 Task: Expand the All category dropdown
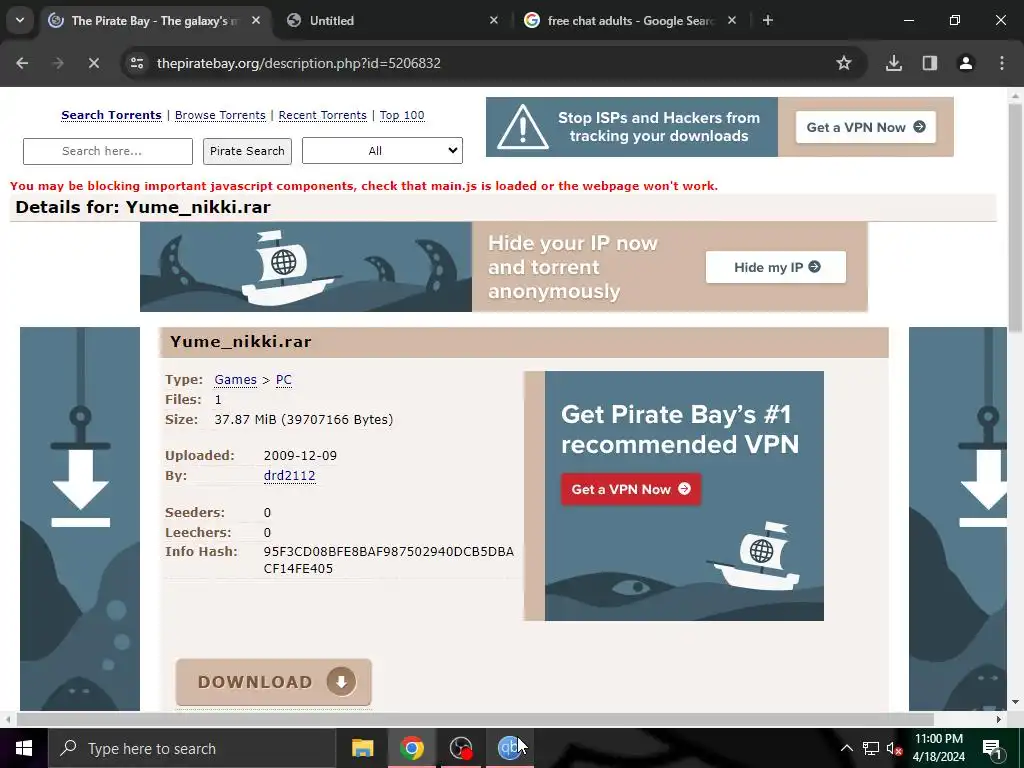382,151
